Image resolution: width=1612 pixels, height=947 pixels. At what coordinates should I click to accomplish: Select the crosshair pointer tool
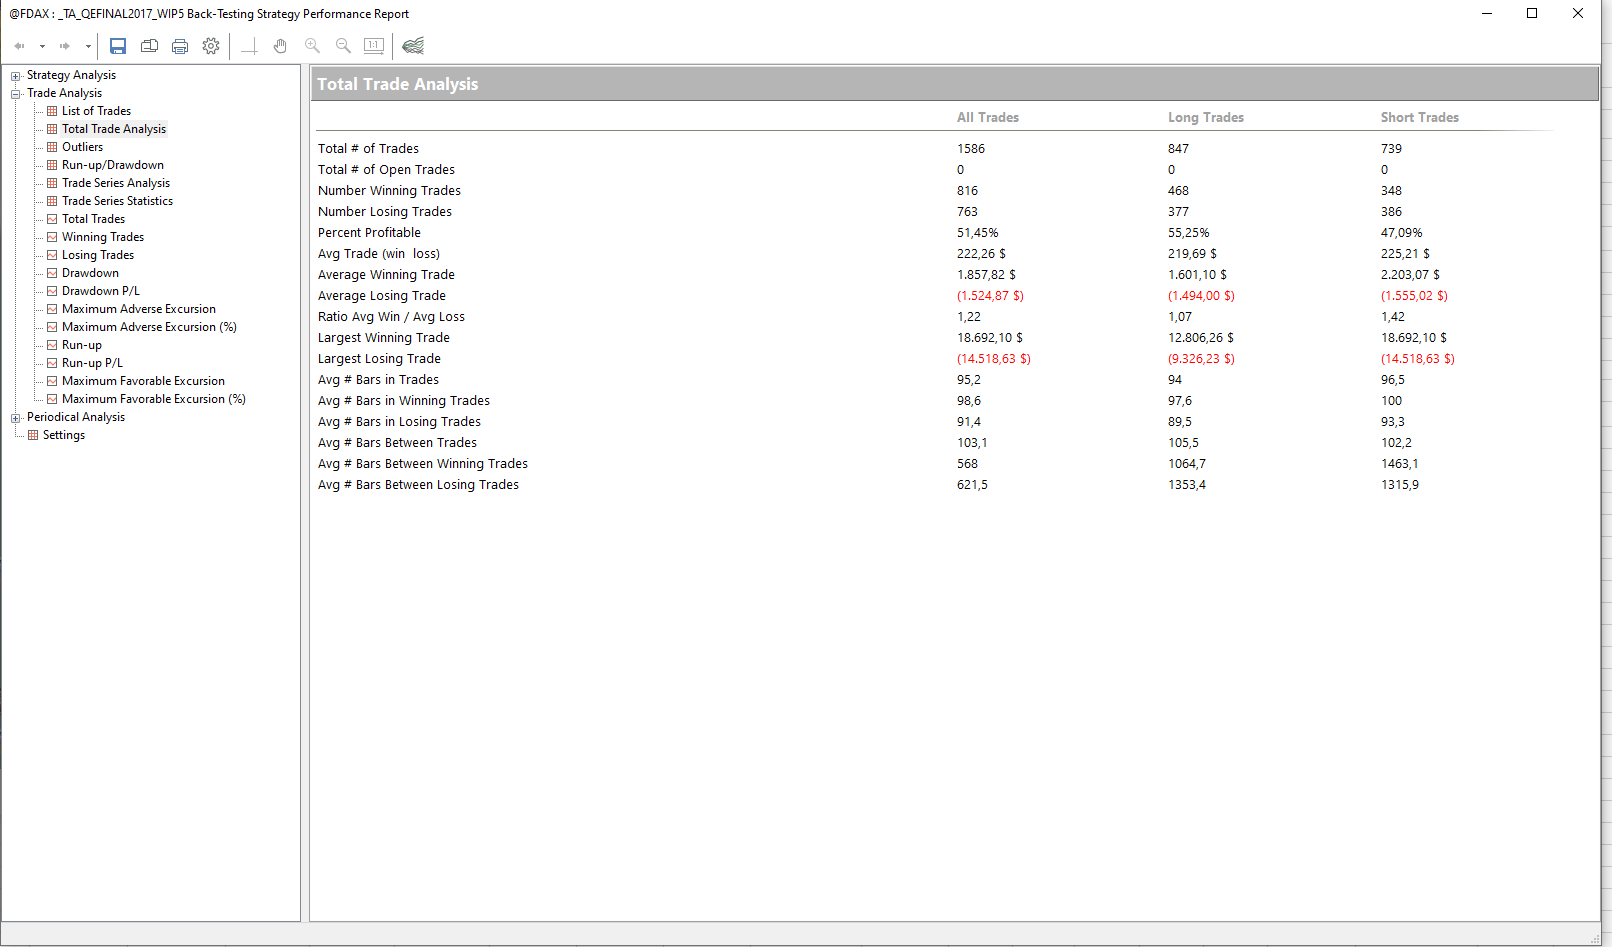(249, 46)
